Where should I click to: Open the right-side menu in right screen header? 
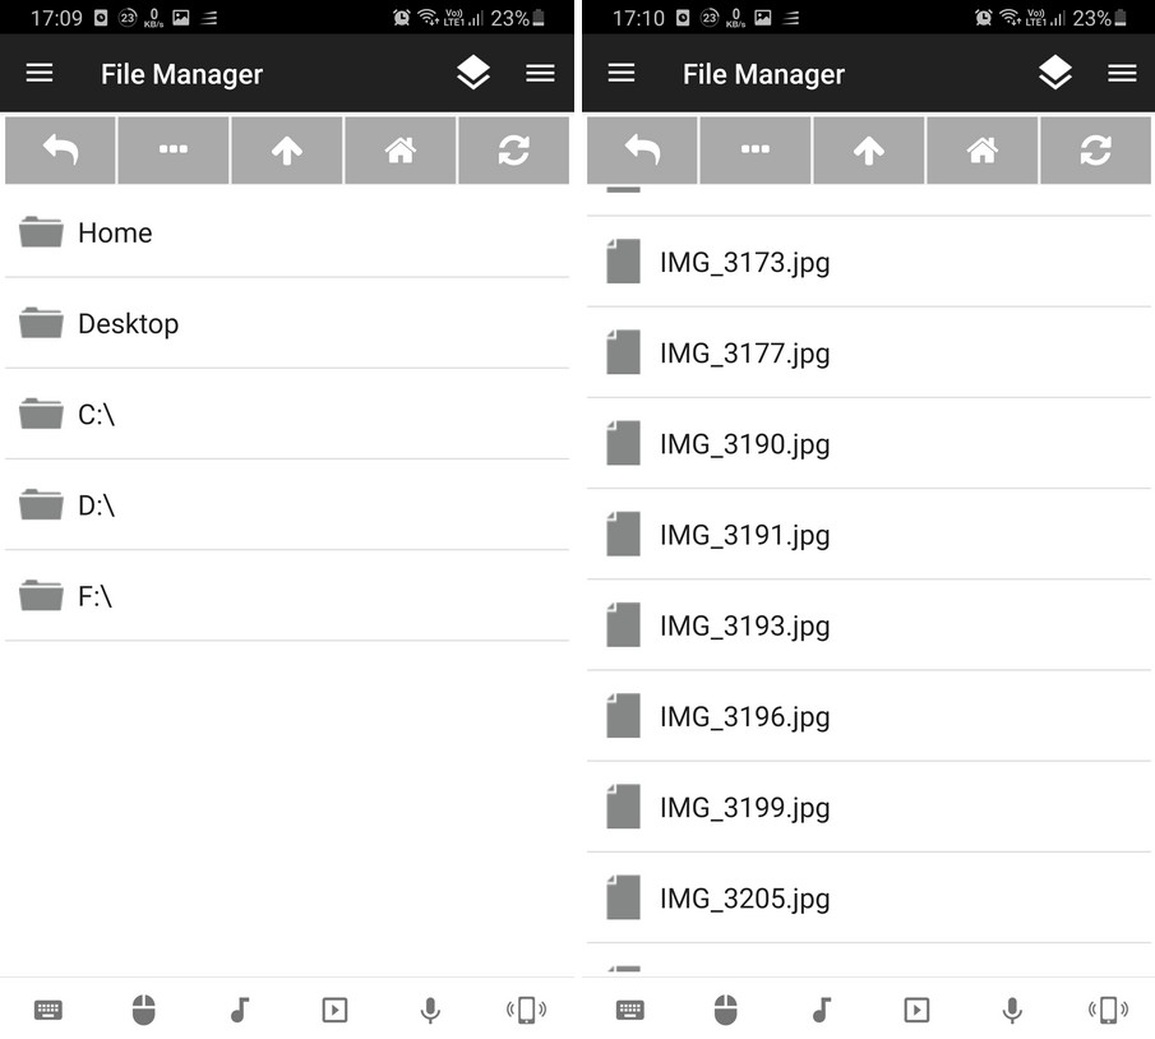pos(1122,73)
